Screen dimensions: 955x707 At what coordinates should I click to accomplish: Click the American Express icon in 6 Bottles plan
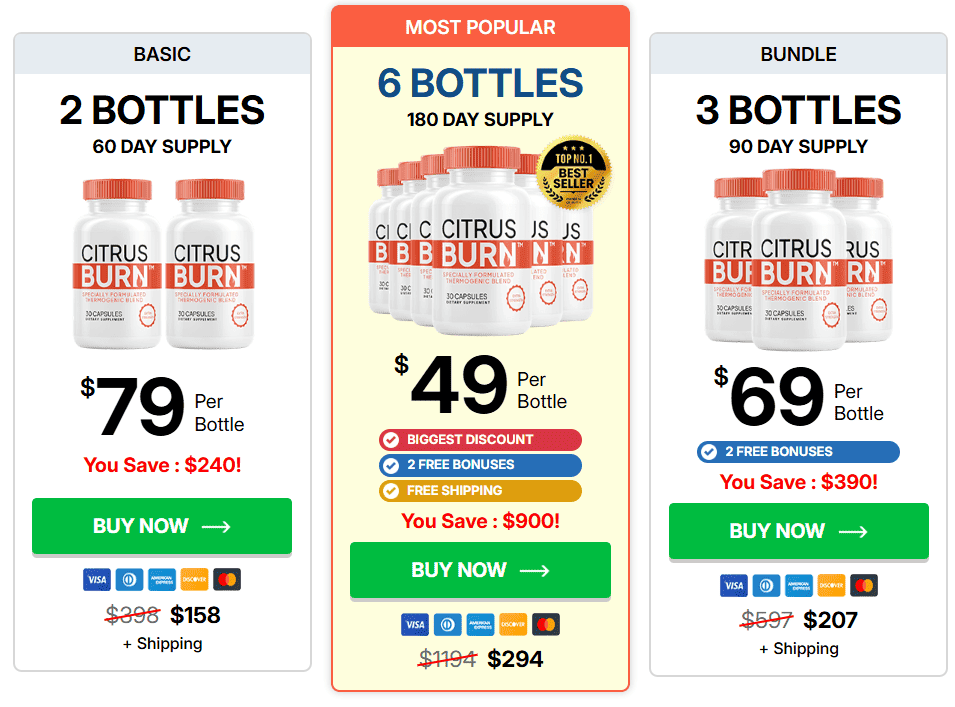click(480, 625)
